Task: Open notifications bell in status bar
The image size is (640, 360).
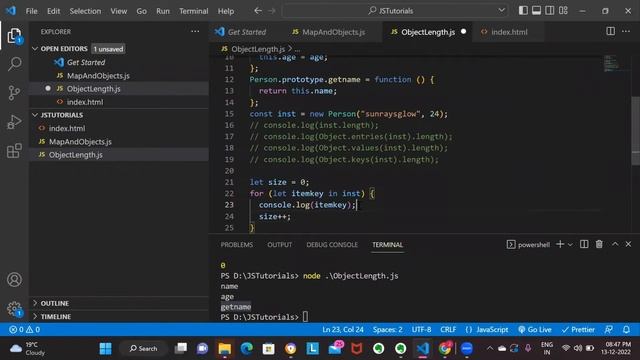Action: coord(626,329)
